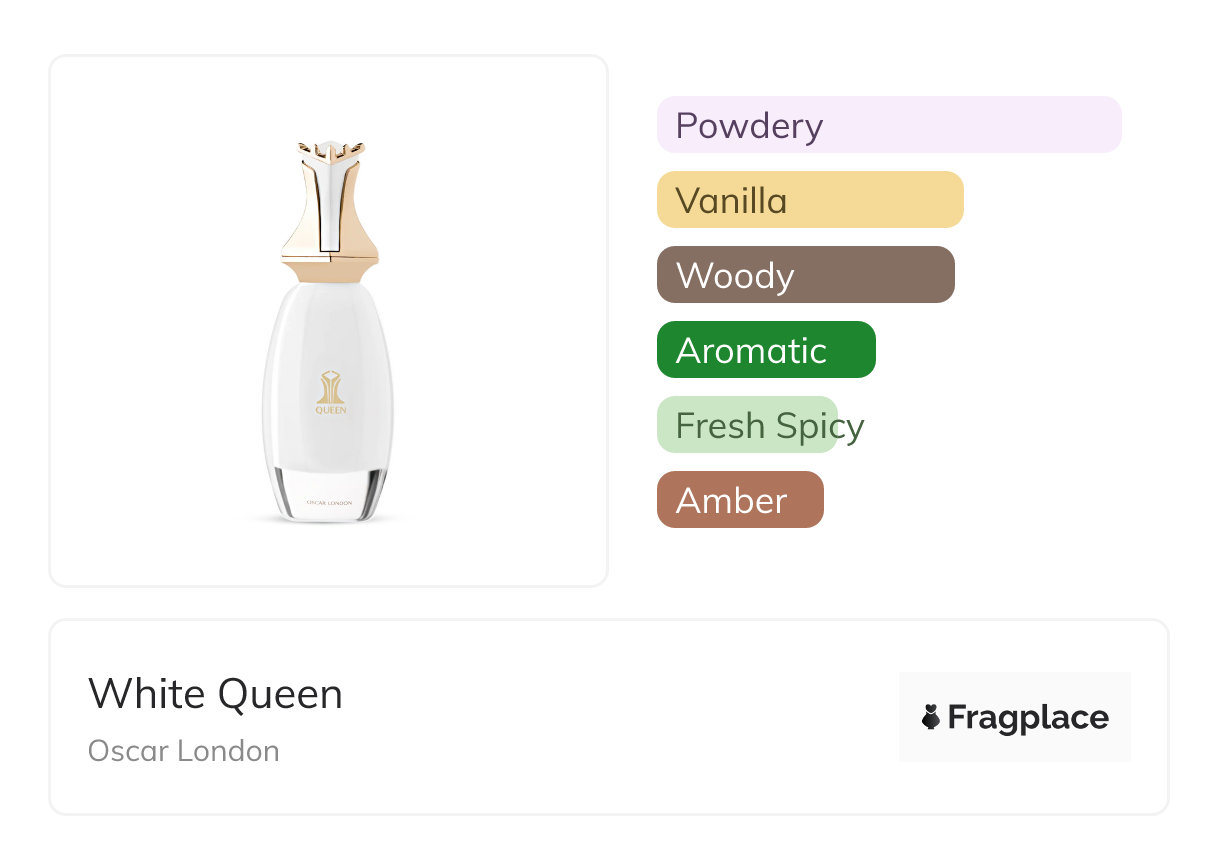Select the Powdery accord bar
Screen dimensions: 1218x864
[x=888, y=125]
